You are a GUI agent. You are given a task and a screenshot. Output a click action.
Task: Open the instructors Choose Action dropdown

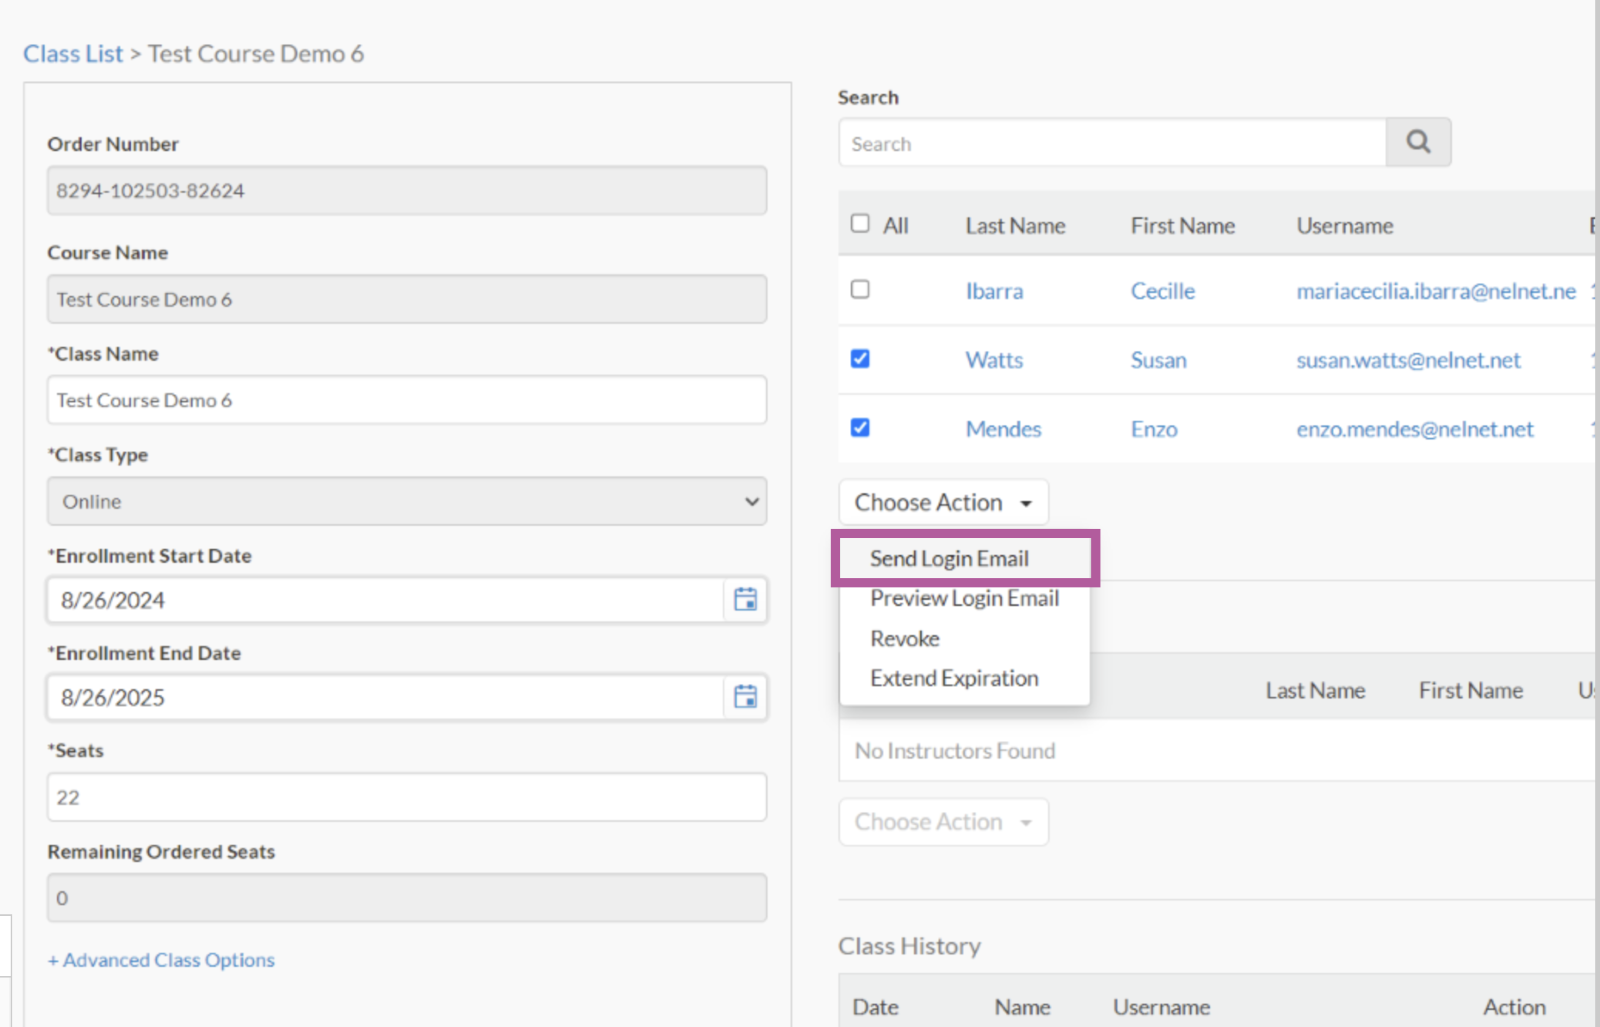(x=943, y=822)
